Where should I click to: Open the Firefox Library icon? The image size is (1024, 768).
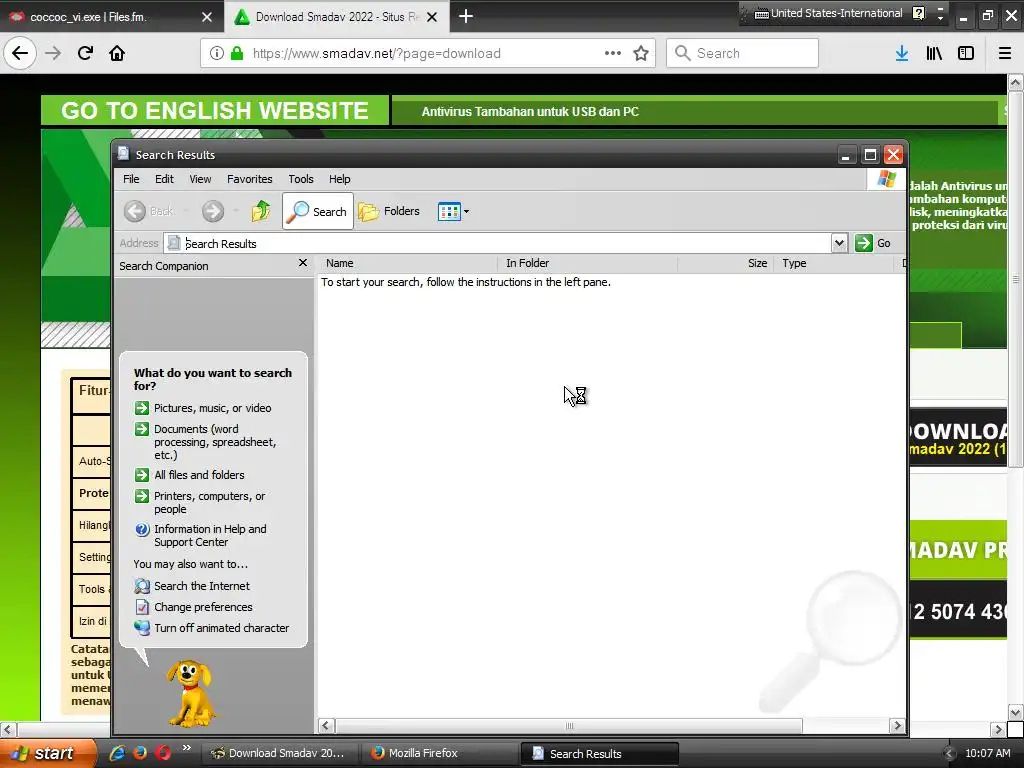click(934, 53)
